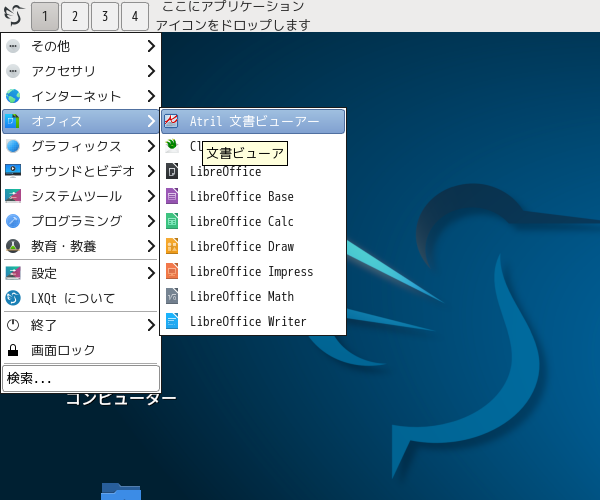Expand the 設定 submenu arrow
Screen dimensions: 600x500
pyautogui.click(x=151, y=273)
